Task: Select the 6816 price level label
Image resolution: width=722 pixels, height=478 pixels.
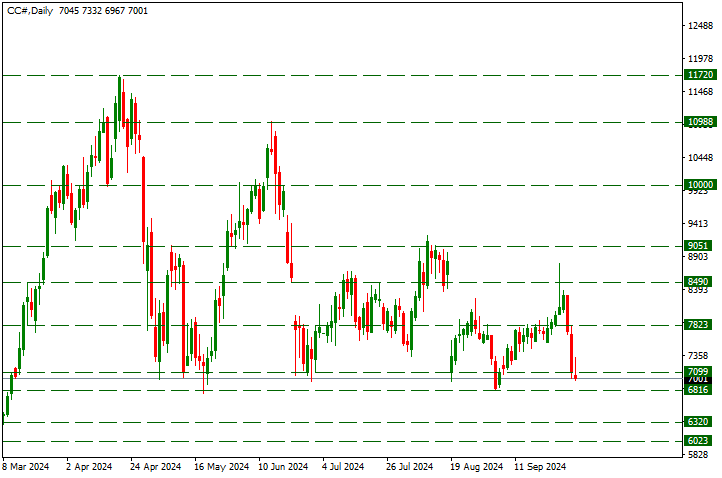Action: click(x=700, y=390)
